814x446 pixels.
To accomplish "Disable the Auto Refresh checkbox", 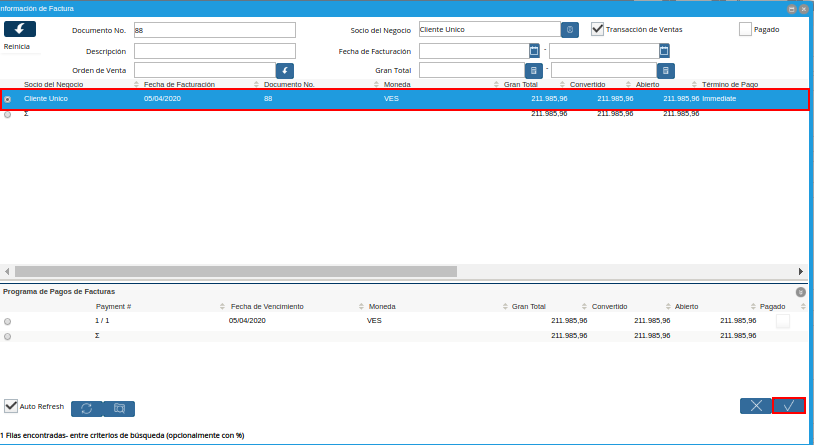I will tap(11, 407).
